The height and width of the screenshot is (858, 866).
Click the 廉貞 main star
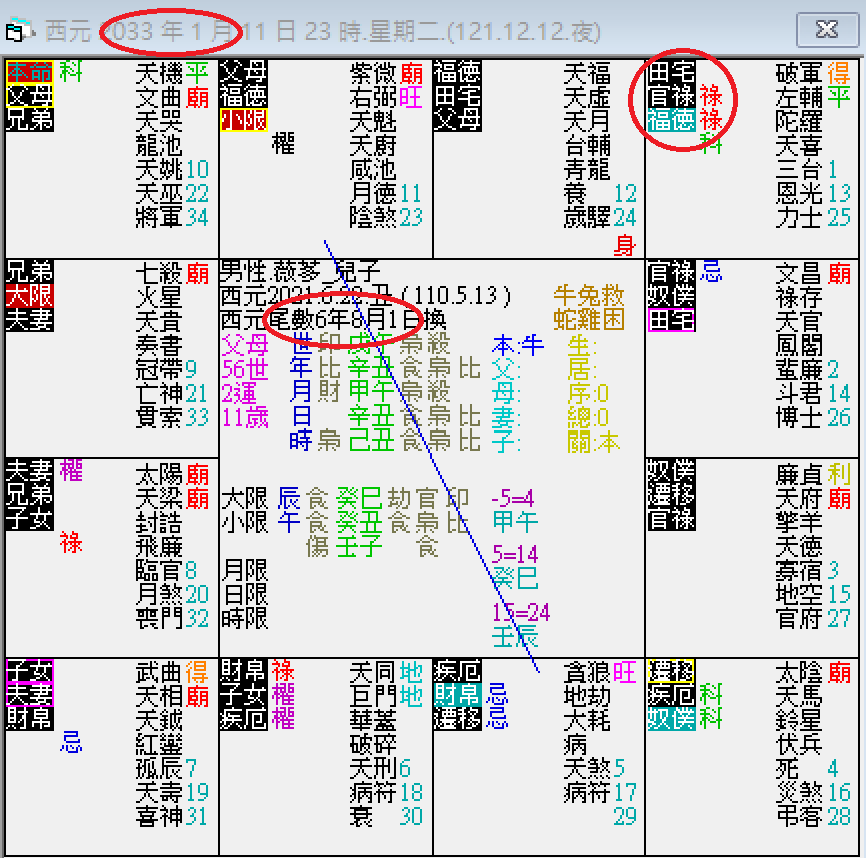pyautogui.click(x=799, y=474)
